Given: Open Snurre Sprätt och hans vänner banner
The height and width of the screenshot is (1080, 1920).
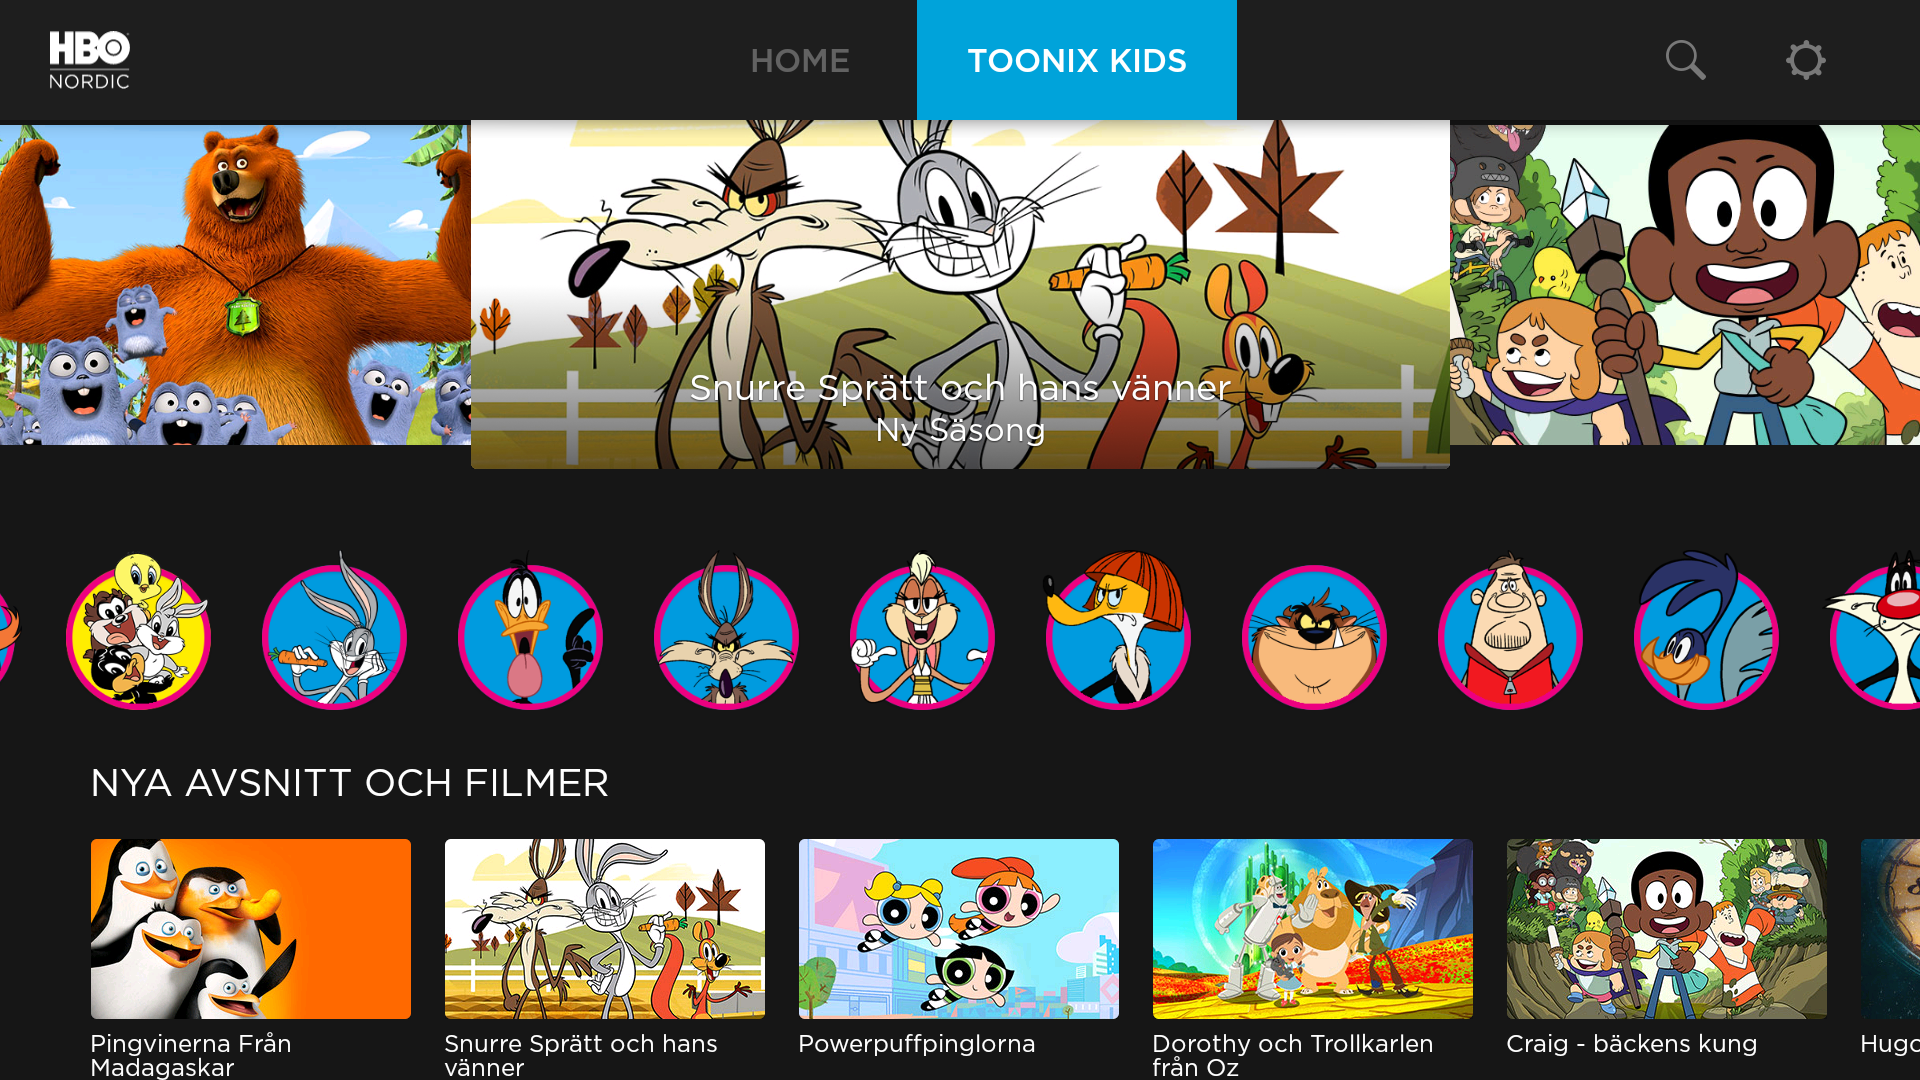Looking at the screenshot, I should coord(960,294).
